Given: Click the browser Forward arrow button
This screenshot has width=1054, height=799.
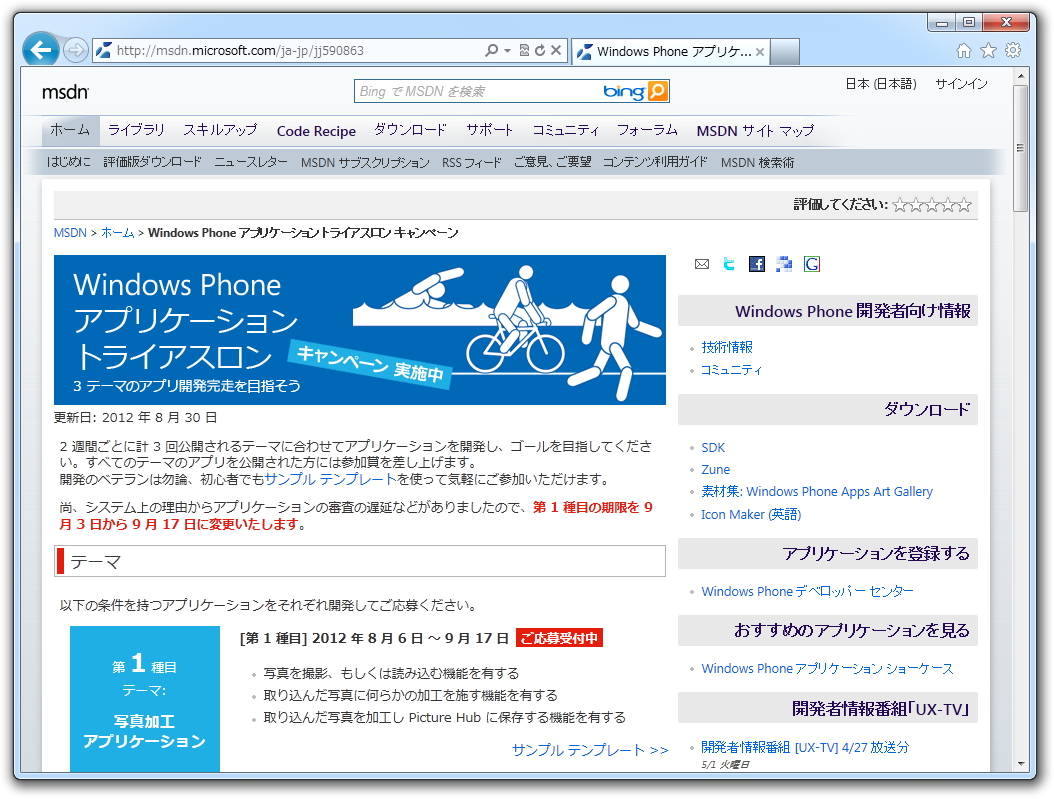Looking at the screenshot, I should point(76,50).
